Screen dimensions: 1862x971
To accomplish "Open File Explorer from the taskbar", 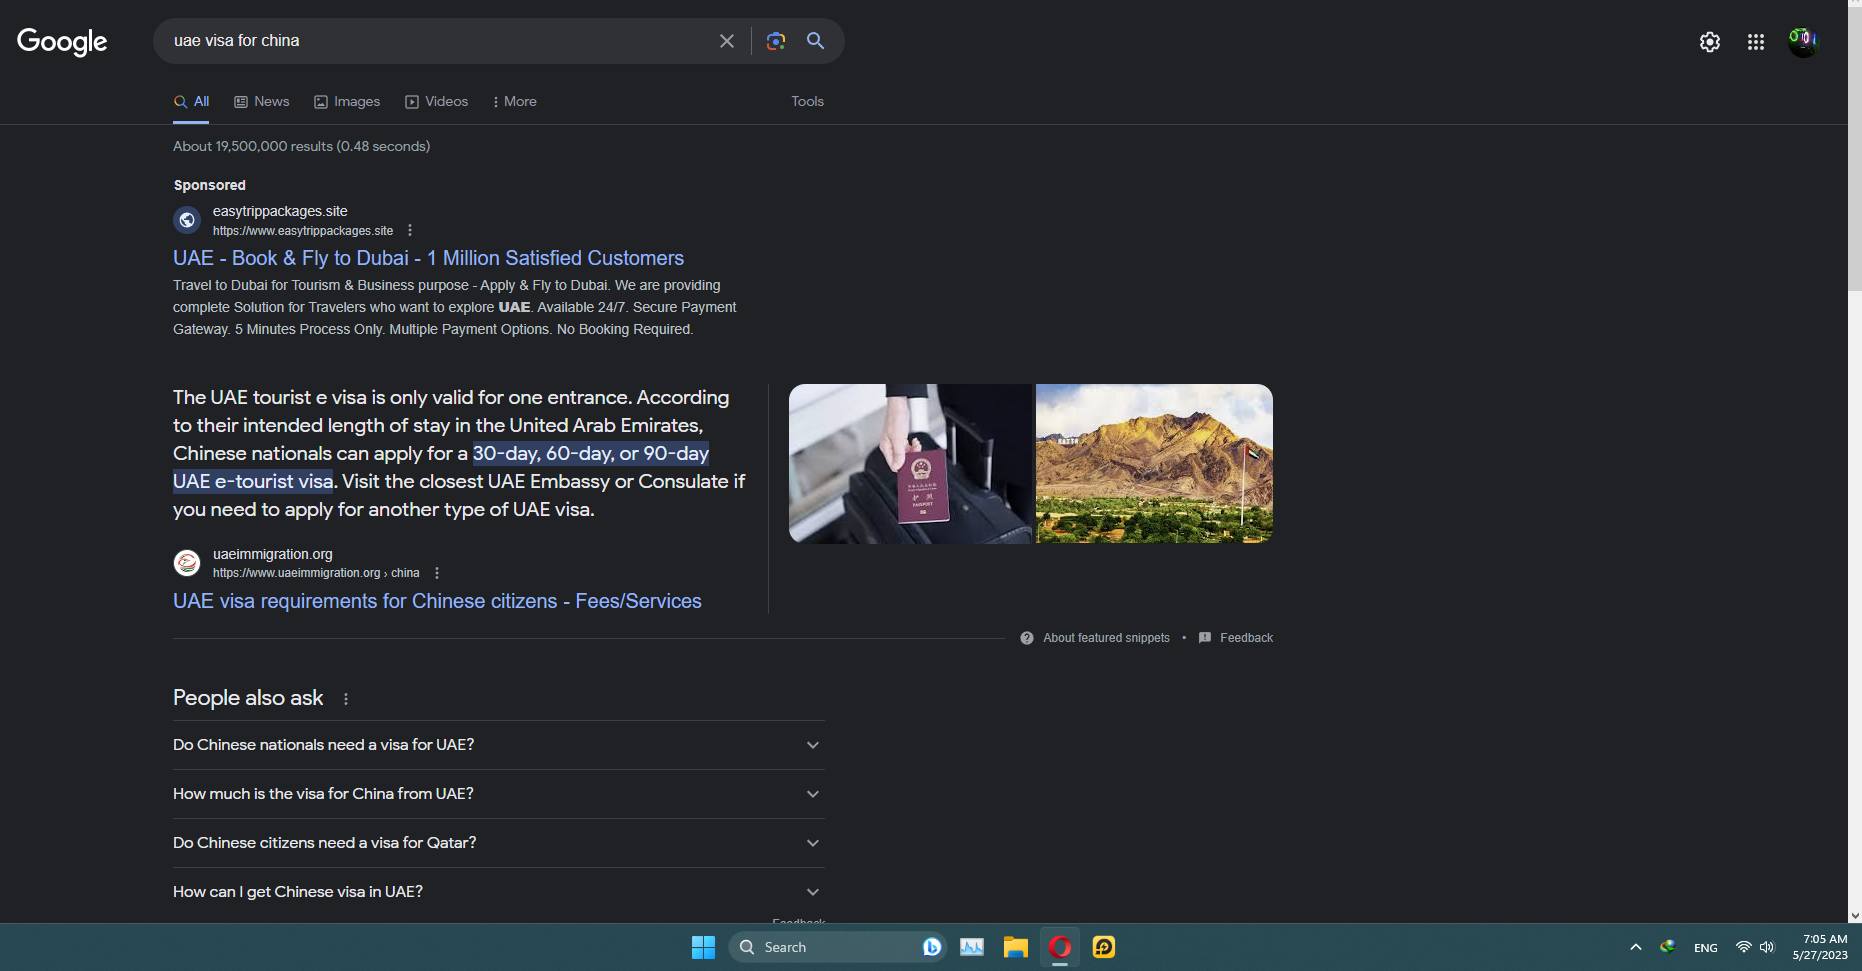I will pos(1016,947).
